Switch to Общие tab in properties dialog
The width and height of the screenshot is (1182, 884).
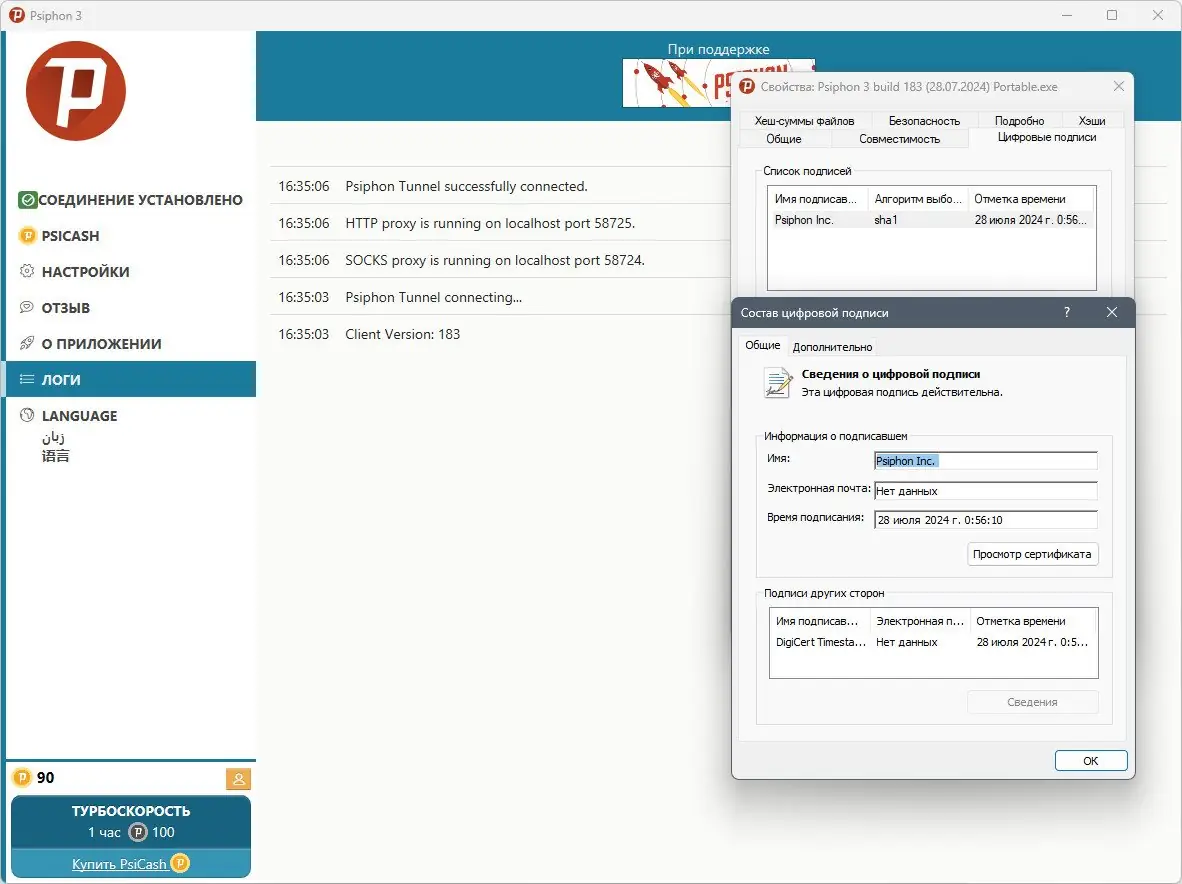[x=784, y=139]
